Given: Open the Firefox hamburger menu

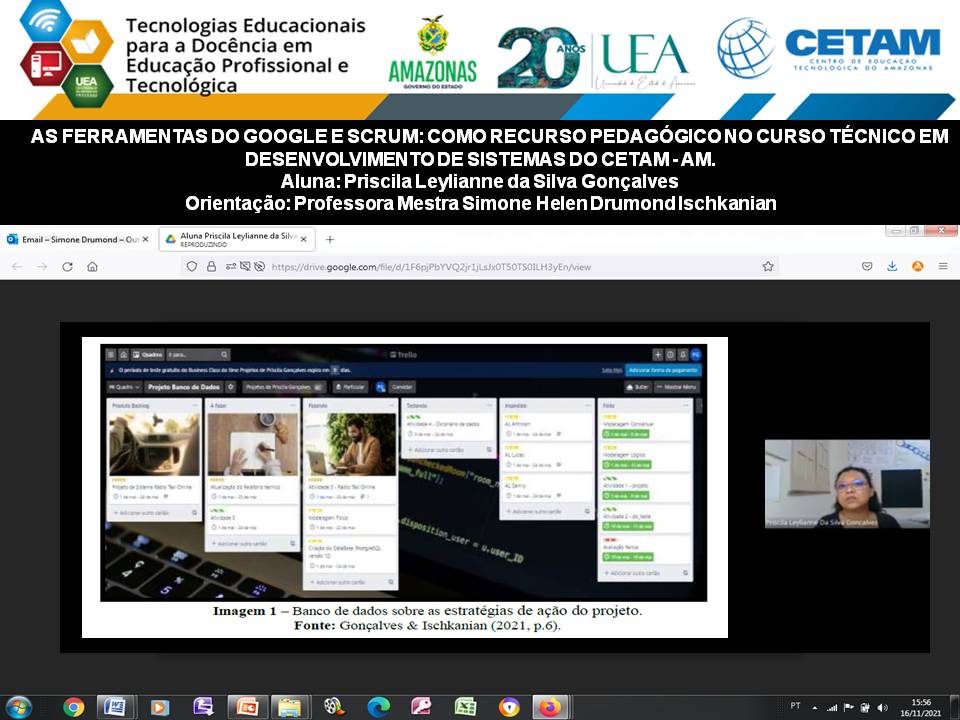Looking at the screenshot, I should (x=943, y=267).
